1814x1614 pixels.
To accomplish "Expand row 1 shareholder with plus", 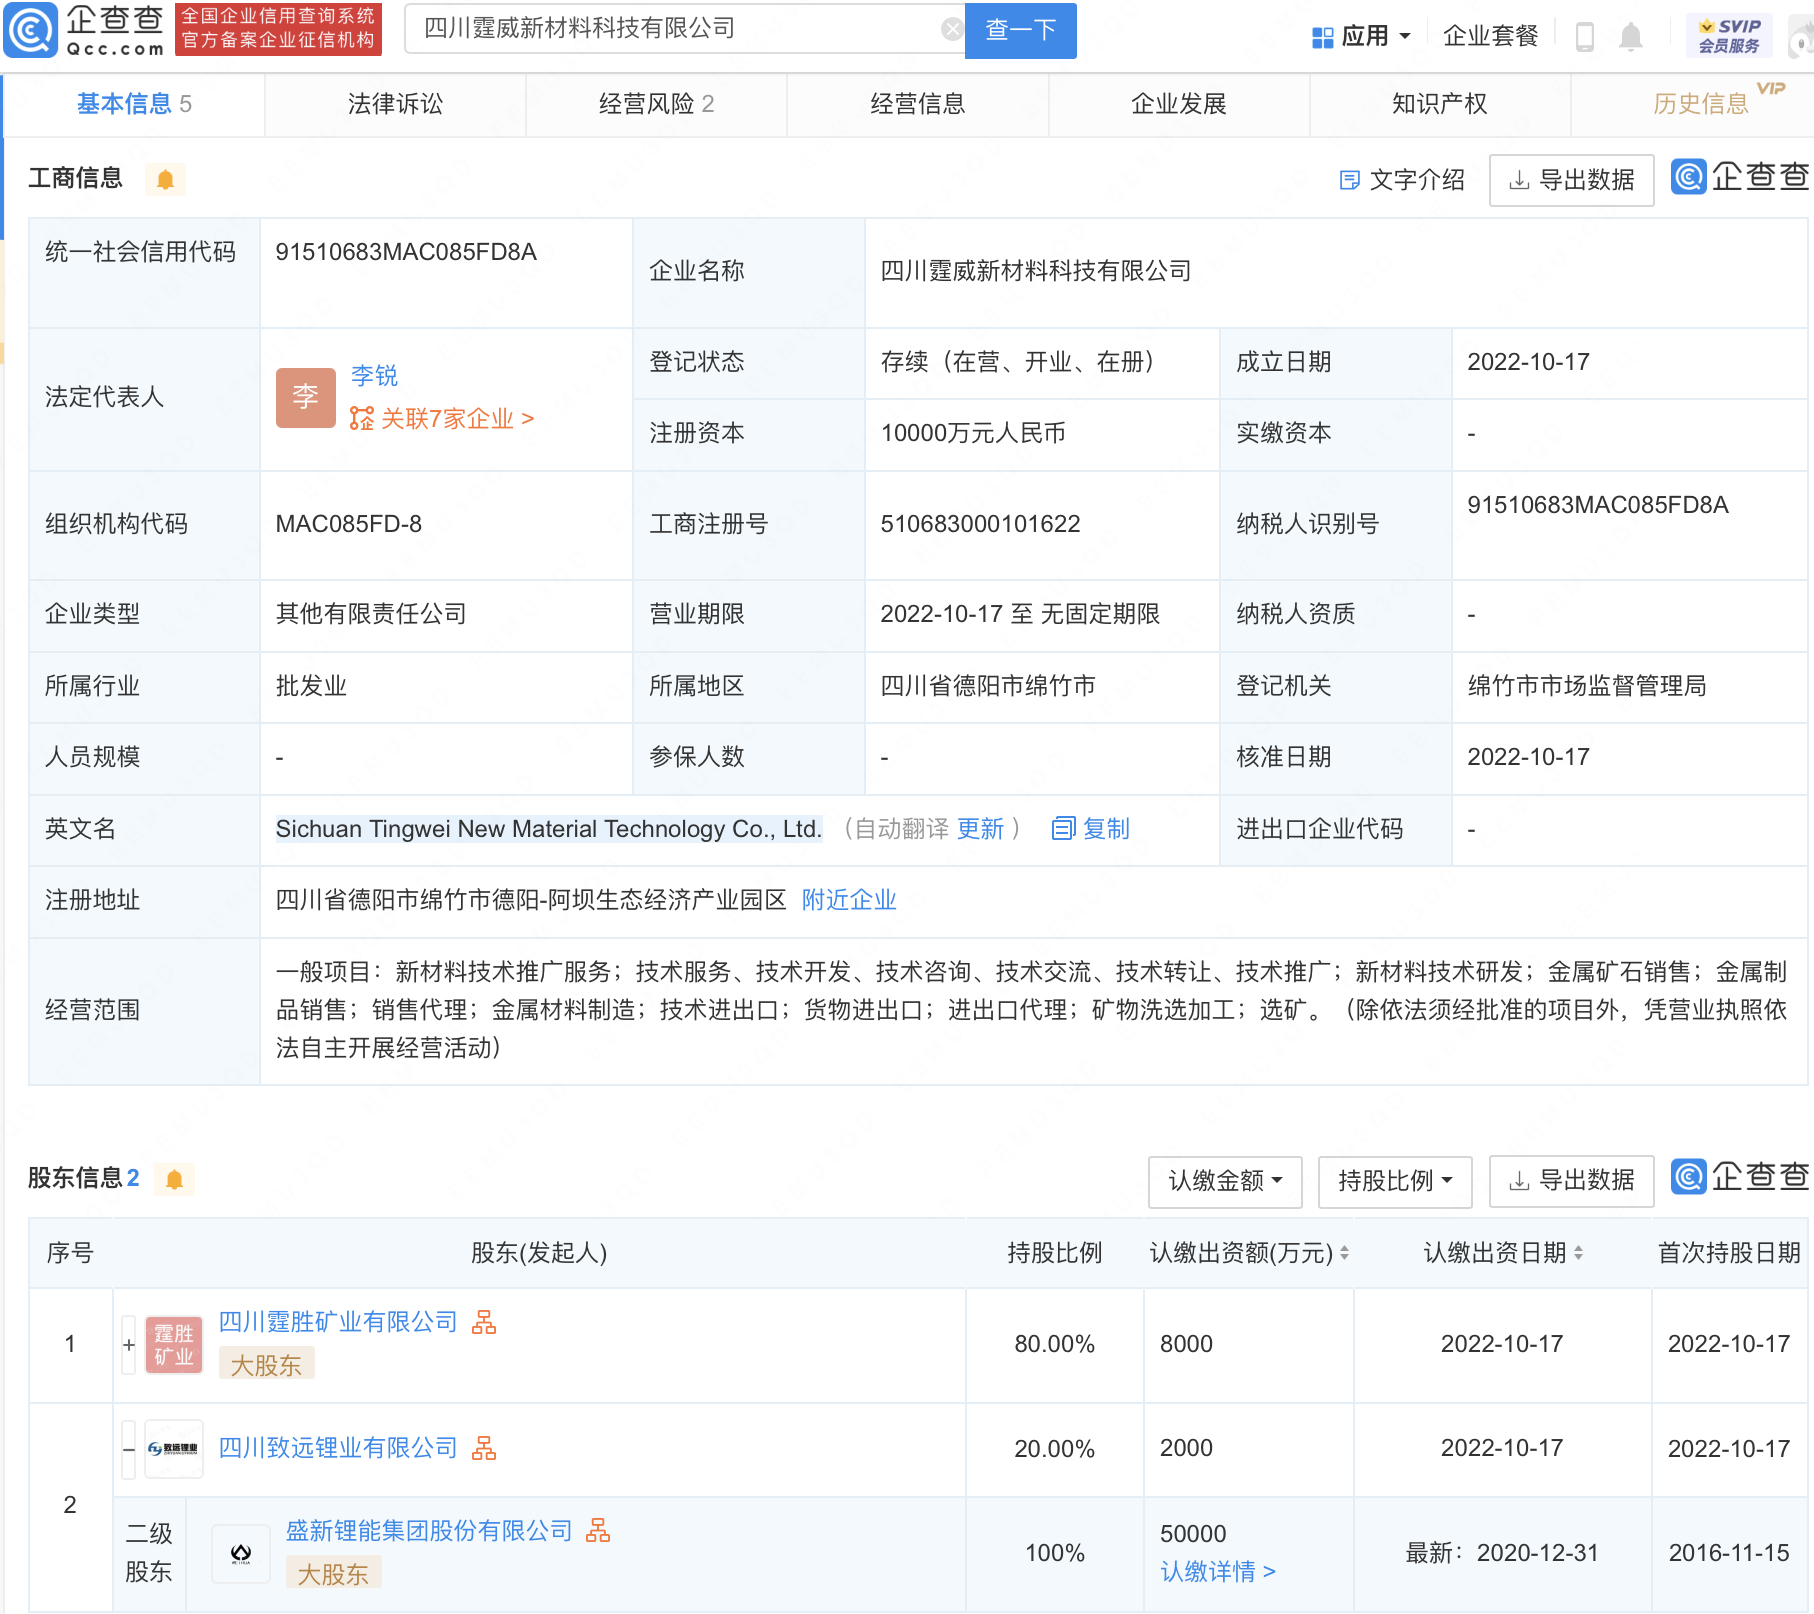I will [x=128, y=1345].
